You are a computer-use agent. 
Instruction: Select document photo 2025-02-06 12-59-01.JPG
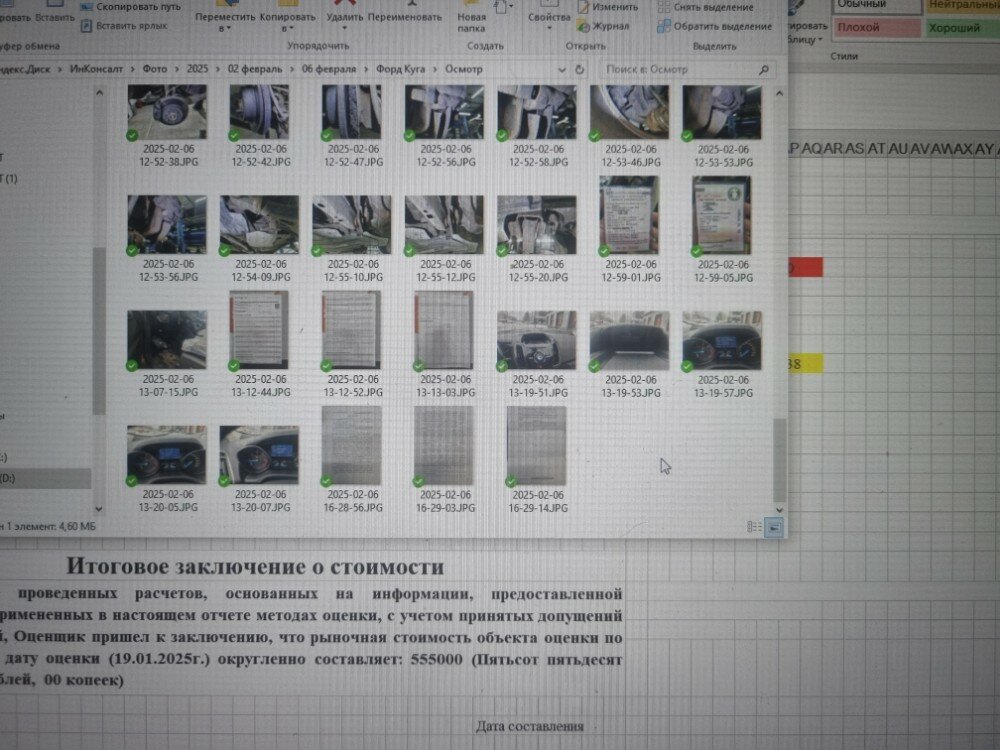(x=629, y=216)
